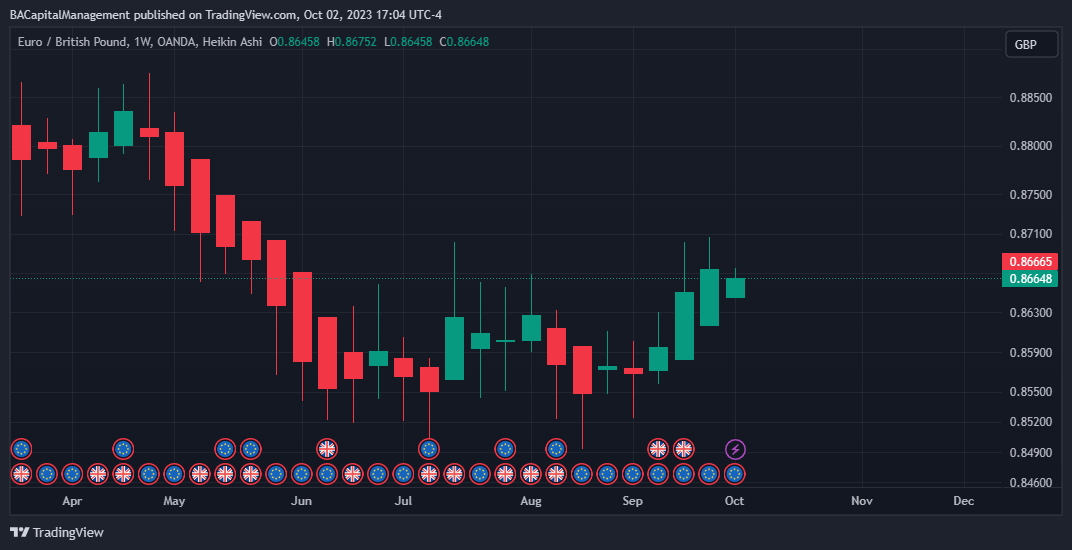Click the Dec label on time axis
Image resolution: width=1072 pixels, height=550 pixels.
(x=964, y=501)
